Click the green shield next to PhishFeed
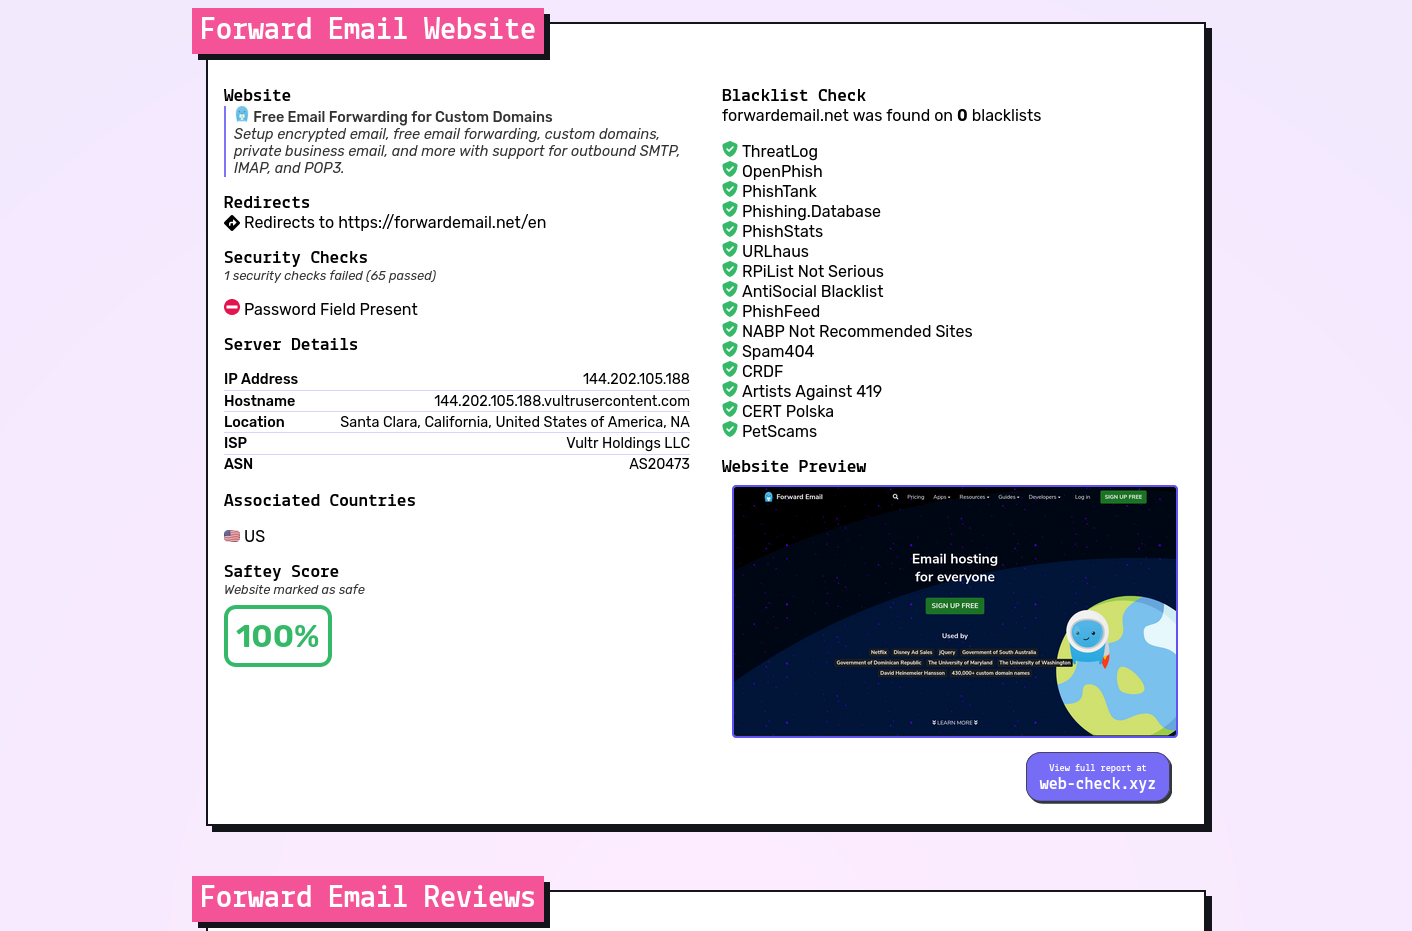The width and height of the screenshot is (1412, 931). point(730,309)
